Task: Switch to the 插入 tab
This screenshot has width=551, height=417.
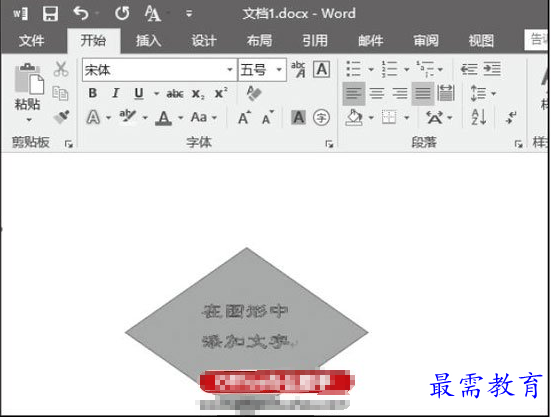Action: [148, 40]
